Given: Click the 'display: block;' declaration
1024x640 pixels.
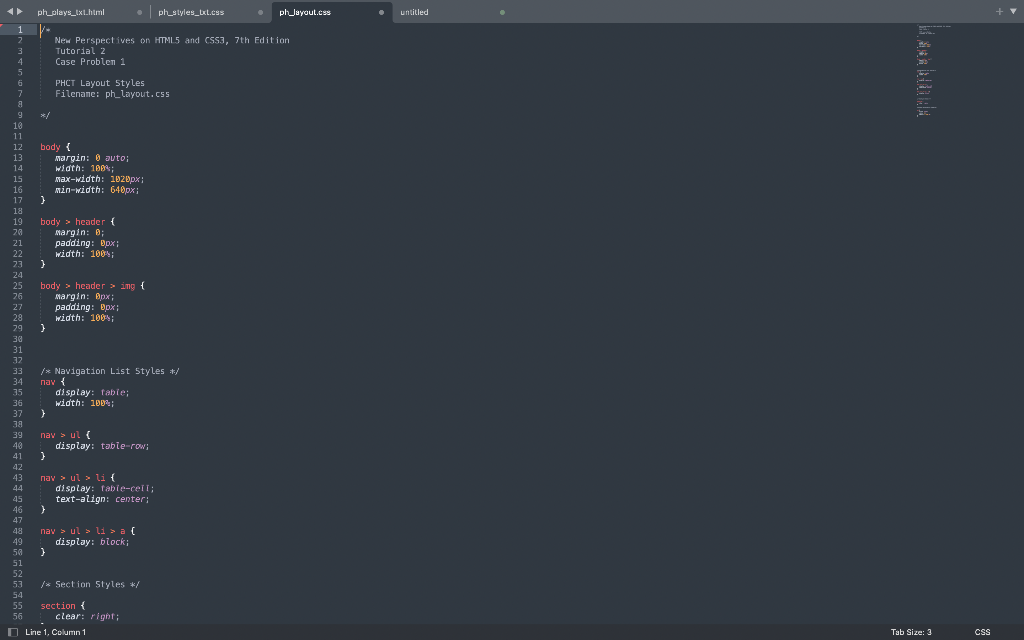Looking at the screenshot, I should [92, 542].
